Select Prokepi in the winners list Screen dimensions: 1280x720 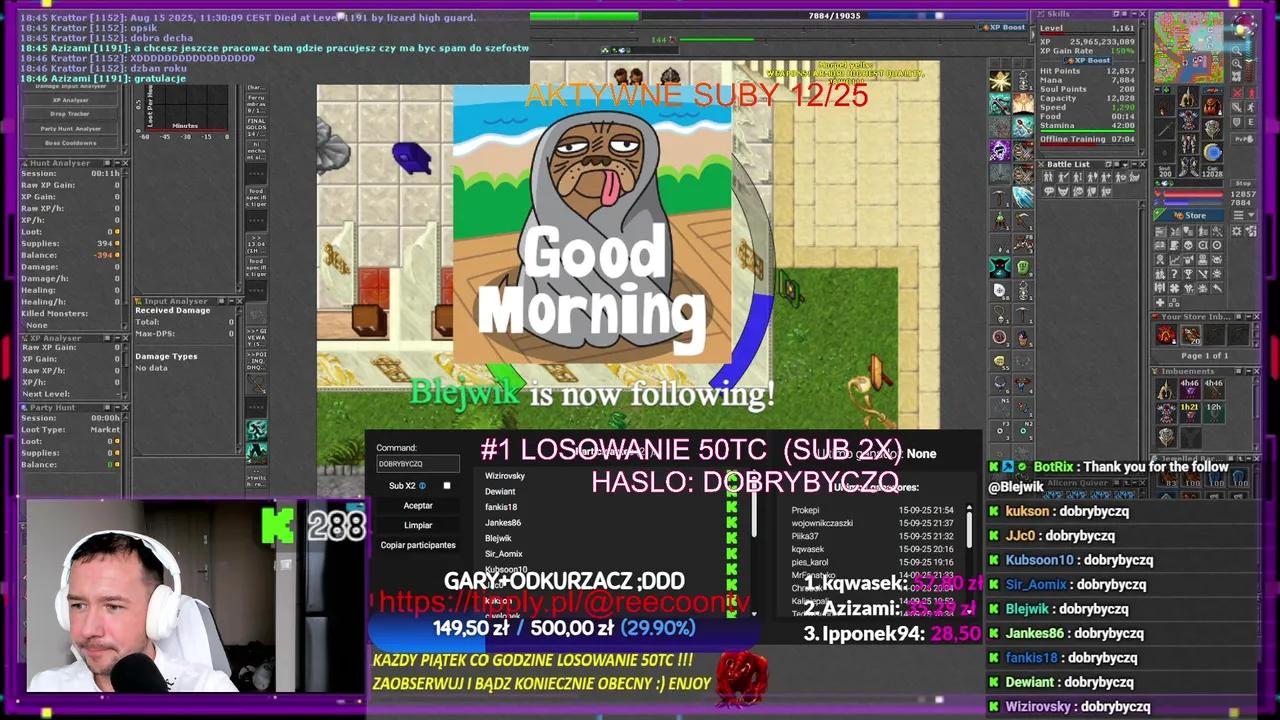805,510
